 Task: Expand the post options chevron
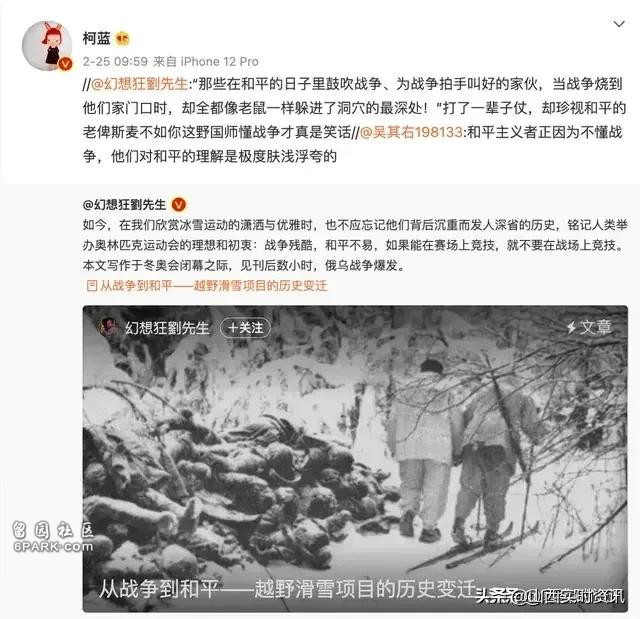tap(619, 24)
